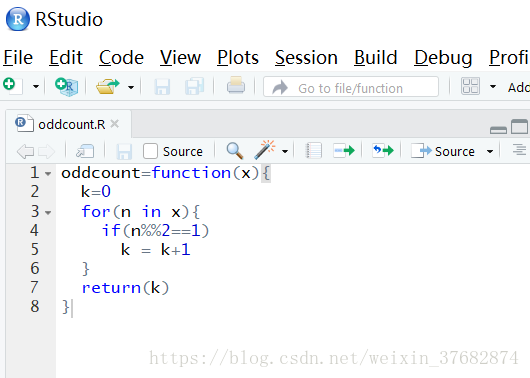This screenshot has width=530, height=378.
Task: Run the current line or selection
Action: (x=344, y=150)
